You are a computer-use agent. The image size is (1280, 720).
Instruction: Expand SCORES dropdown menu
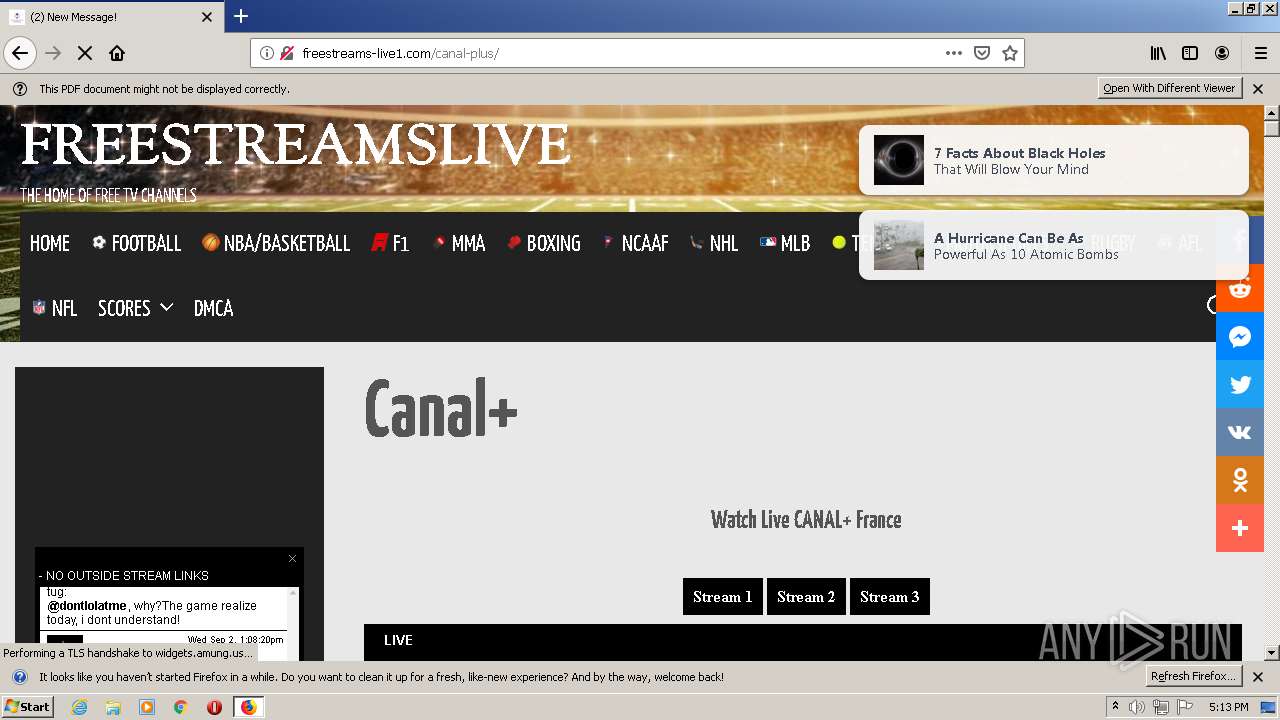tap(135, 308)
